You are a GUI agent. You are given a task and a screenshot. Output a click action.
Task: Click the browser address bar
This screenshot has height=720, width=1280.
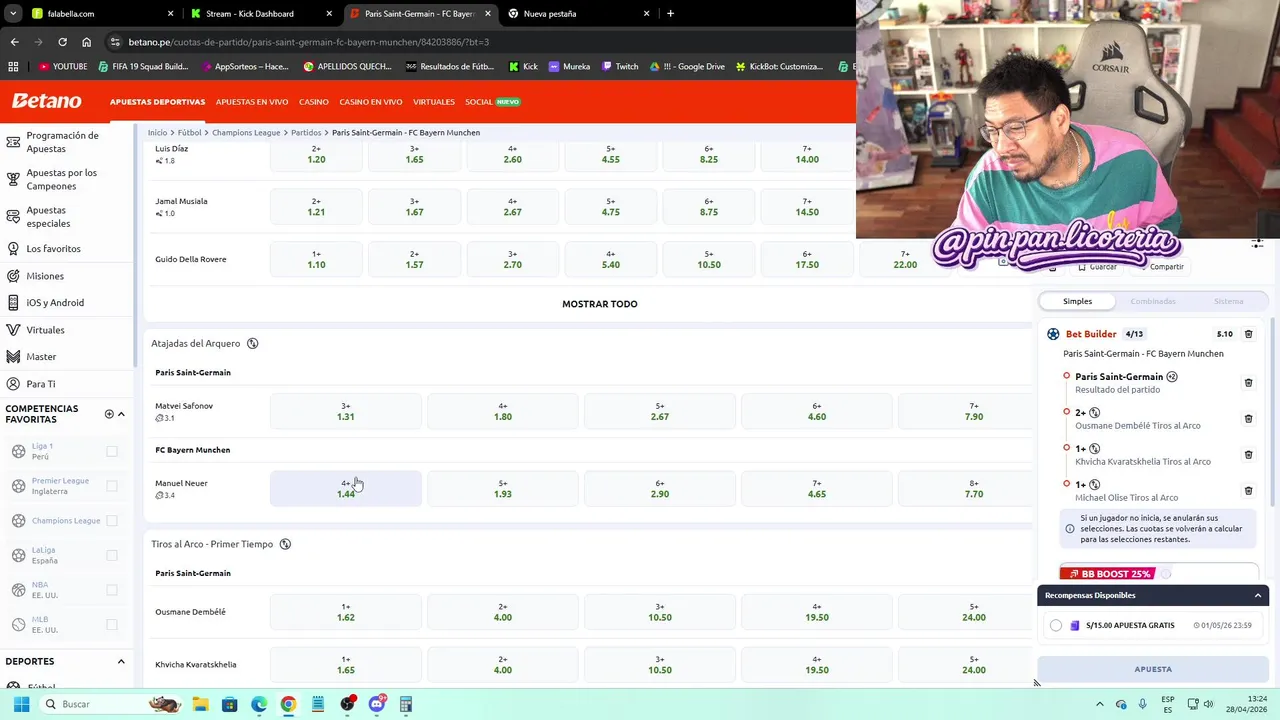480,42
